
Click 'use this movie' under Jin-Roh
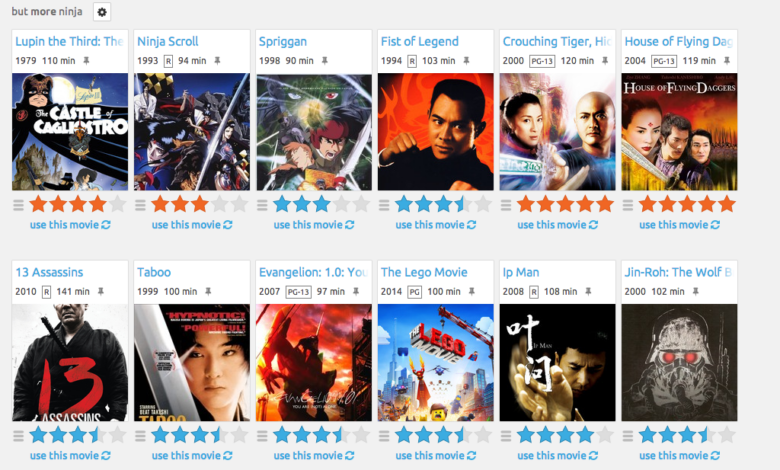point(680,456)
